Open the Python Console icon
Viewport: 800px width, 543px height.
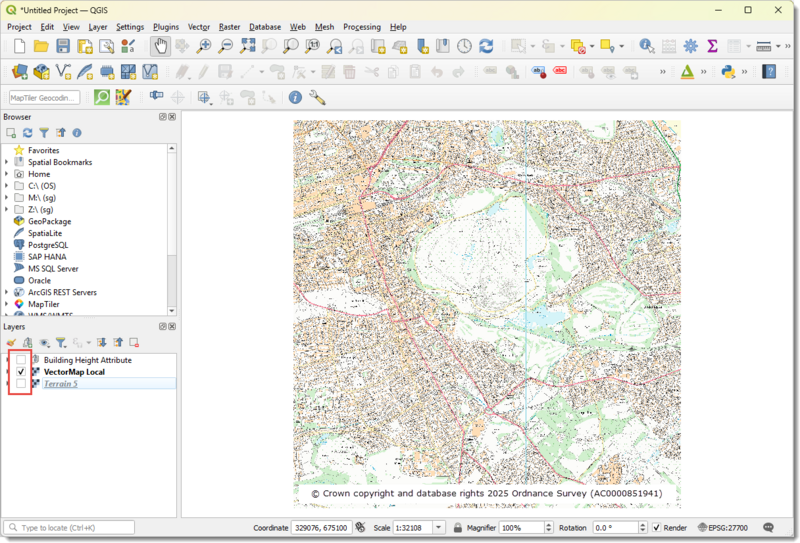pyautogui.click(x=728, y=72)
